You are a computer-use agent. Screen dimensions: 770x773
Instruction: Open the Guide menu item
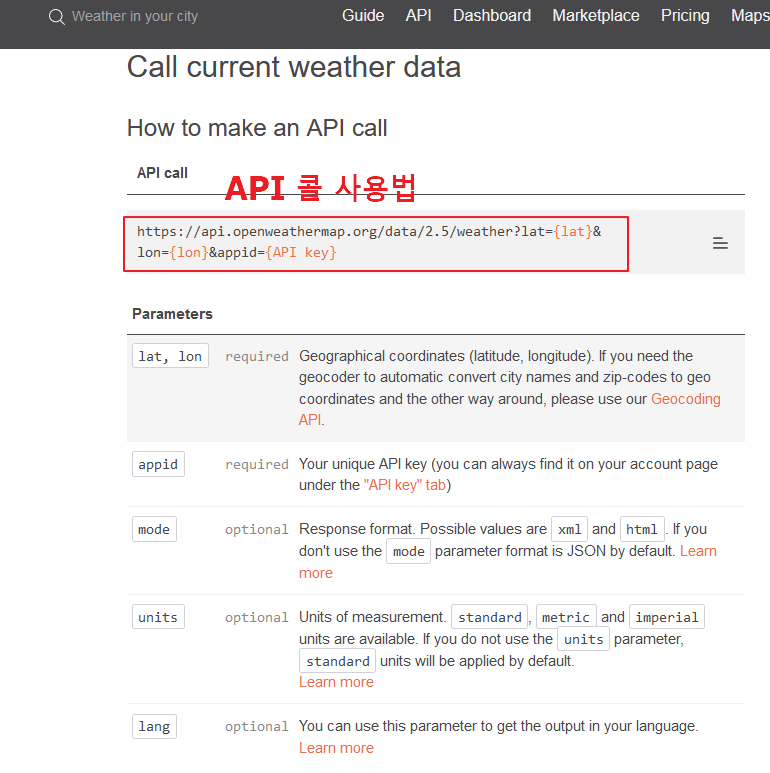point(363,16)
